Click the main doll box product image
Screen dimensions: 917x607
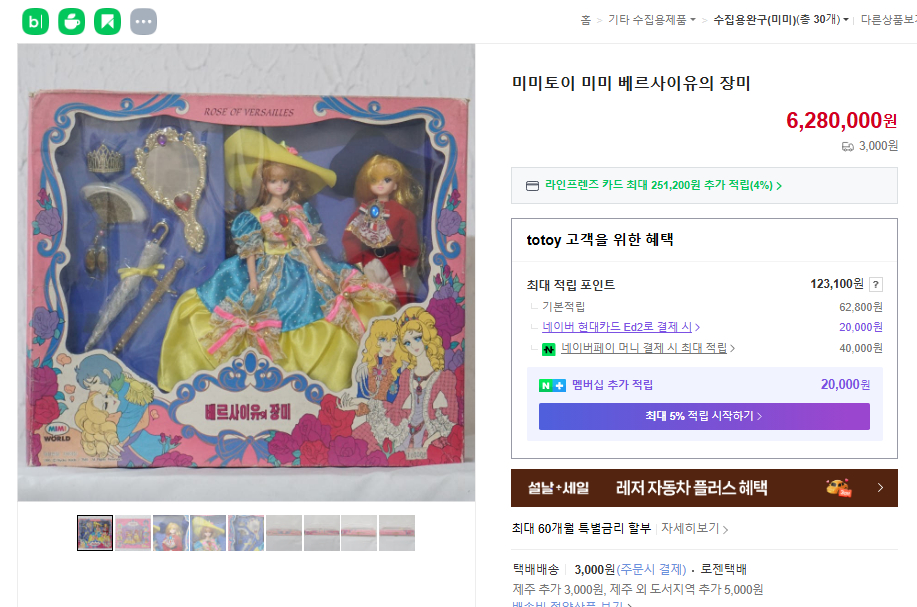click(x=246, y=273)
